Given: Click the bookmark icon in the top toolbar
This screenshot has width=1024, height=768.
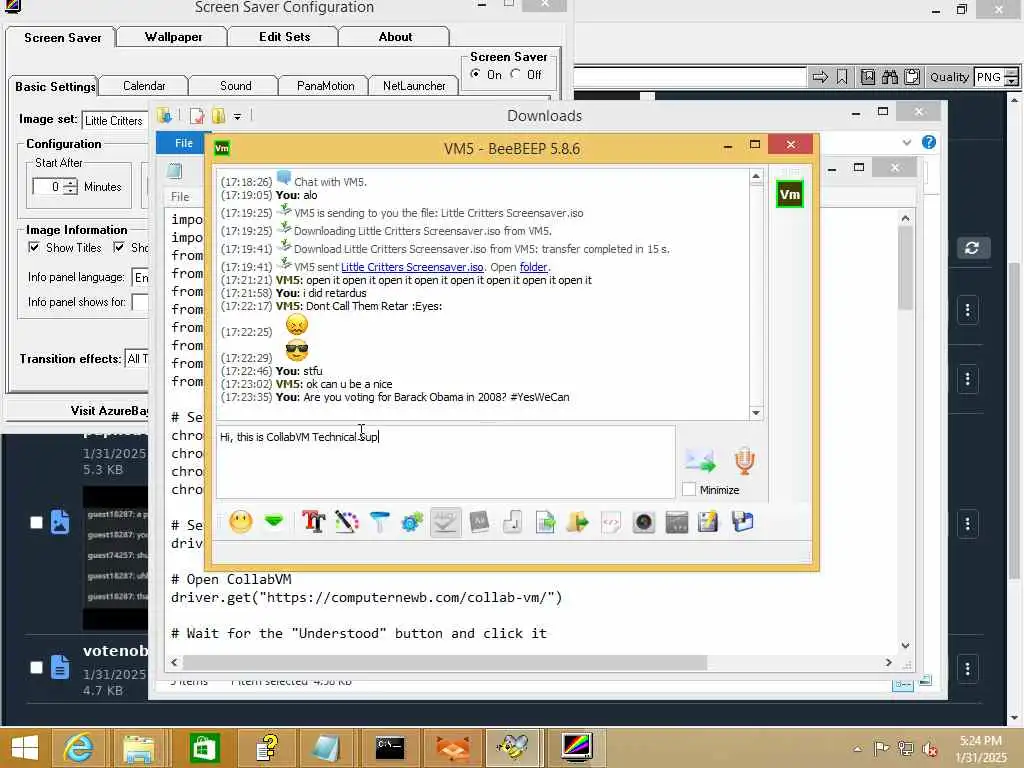Looking at the screenshot, I should click(842, 77).
